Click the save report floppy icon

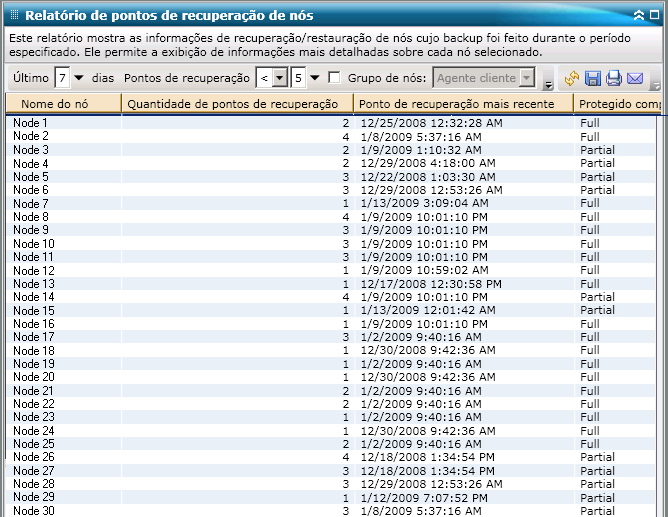(x=593, y=78)
